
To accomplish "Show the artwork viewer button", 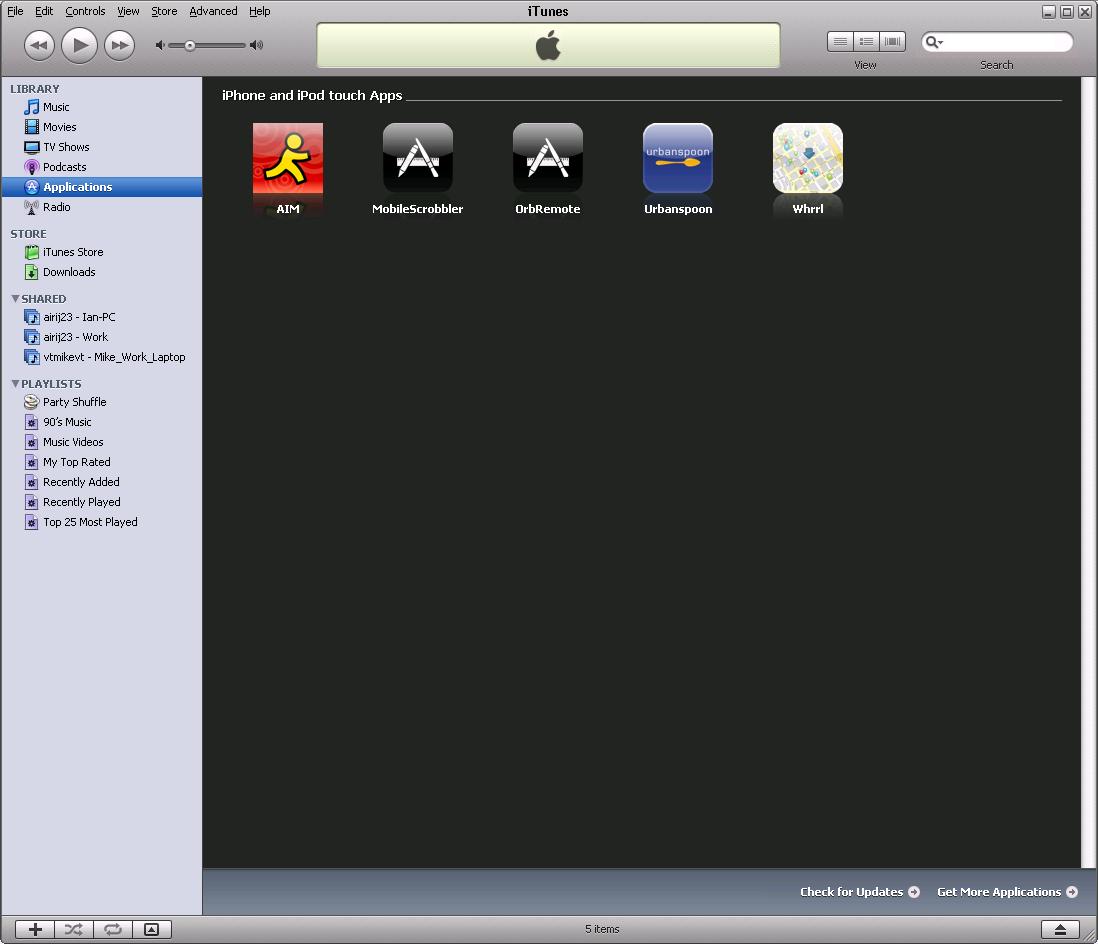I will pos(152,929).
